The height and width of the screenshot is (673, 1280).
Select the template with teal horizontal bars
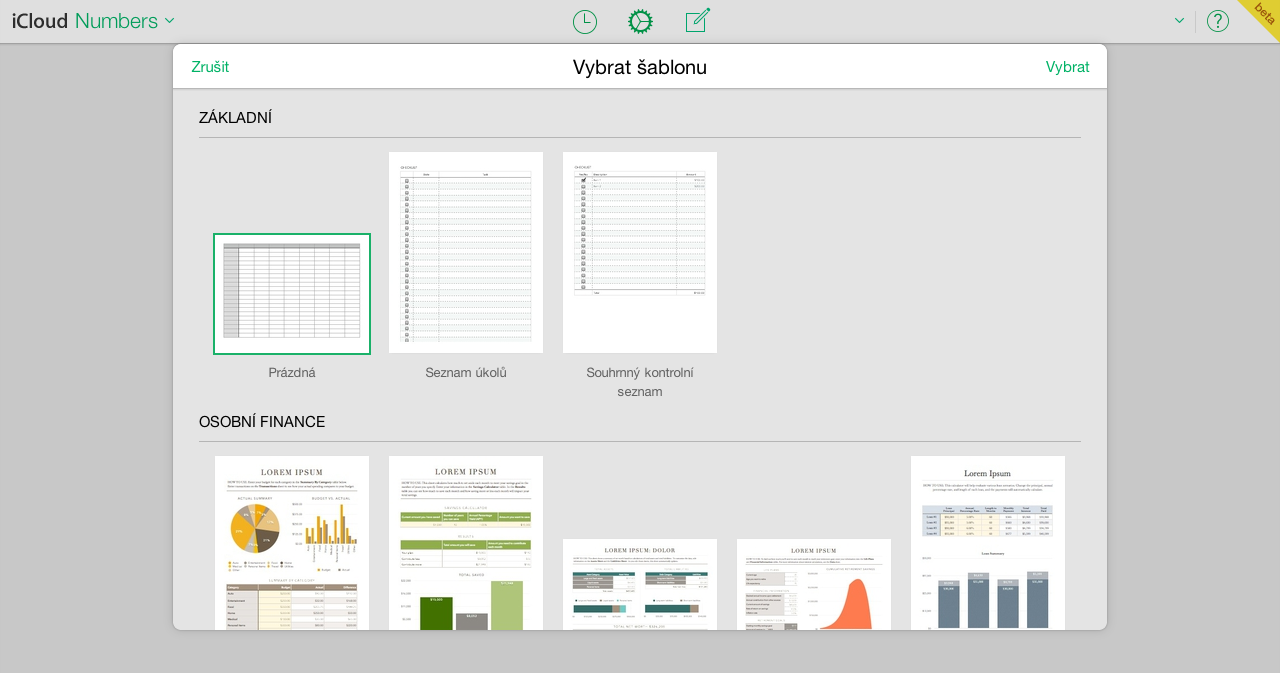(x=640, y=585)
